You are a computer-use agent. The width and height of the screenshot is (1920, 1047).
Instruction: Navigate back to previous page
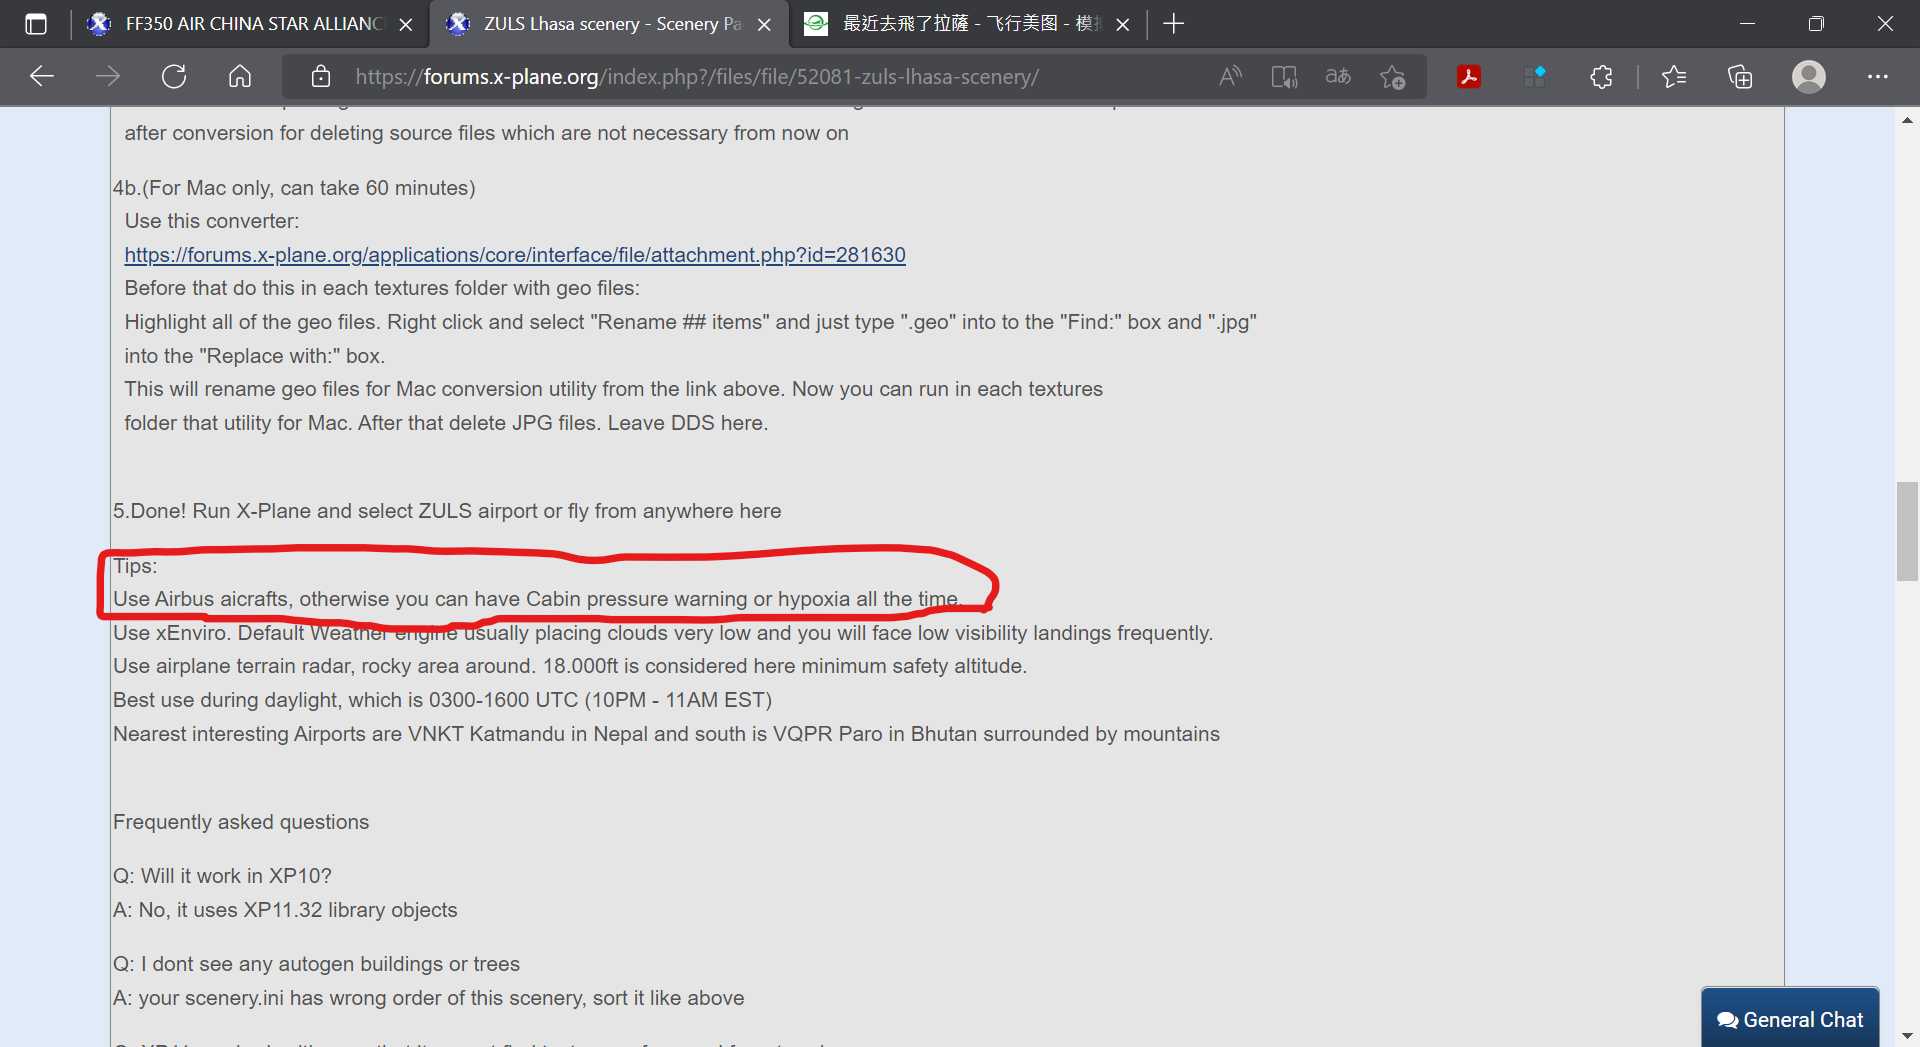[42, 77]
